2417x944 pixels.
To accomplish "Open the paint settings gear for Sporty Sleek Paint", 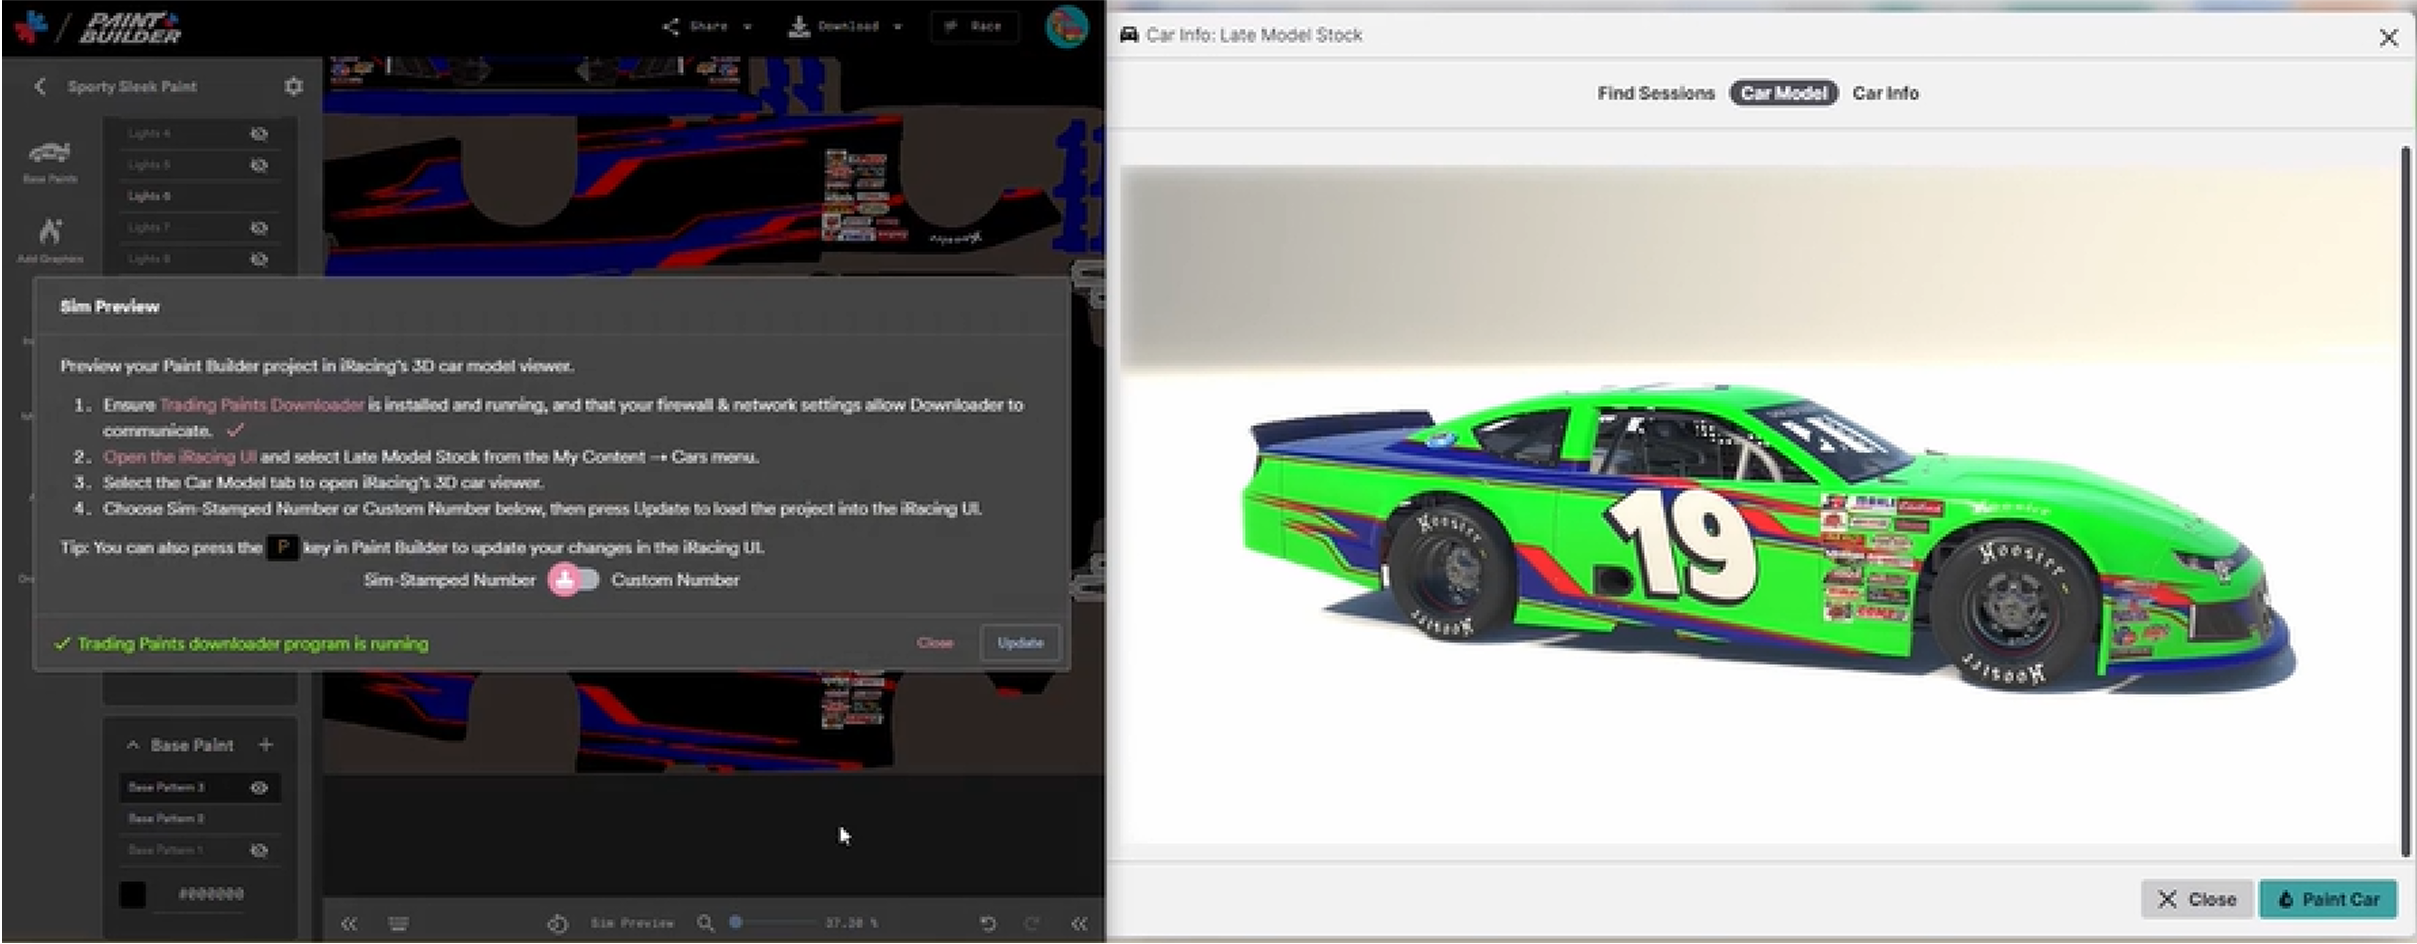I will point(293,86).
